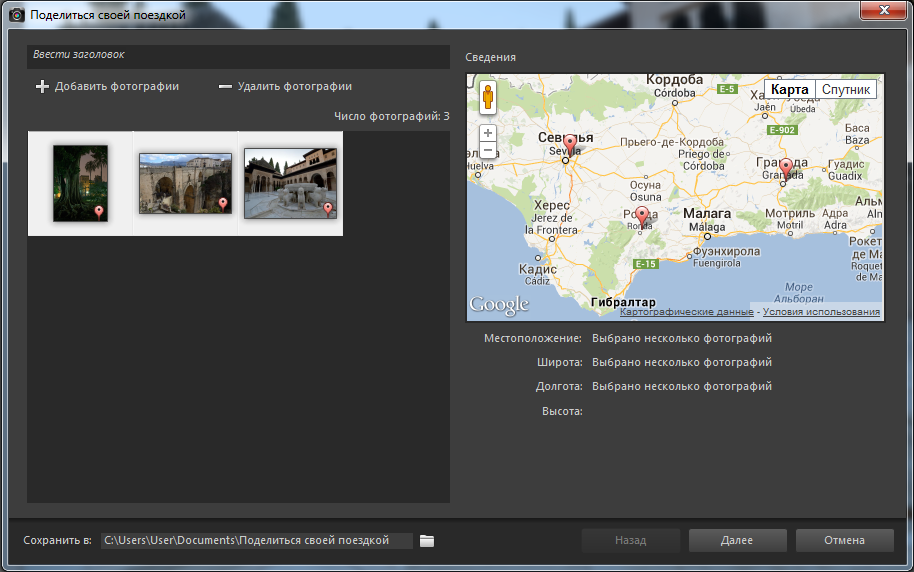Click the red map pin over Ronda
This screenshot has width=914, height=572.
[x=642, y=216]
